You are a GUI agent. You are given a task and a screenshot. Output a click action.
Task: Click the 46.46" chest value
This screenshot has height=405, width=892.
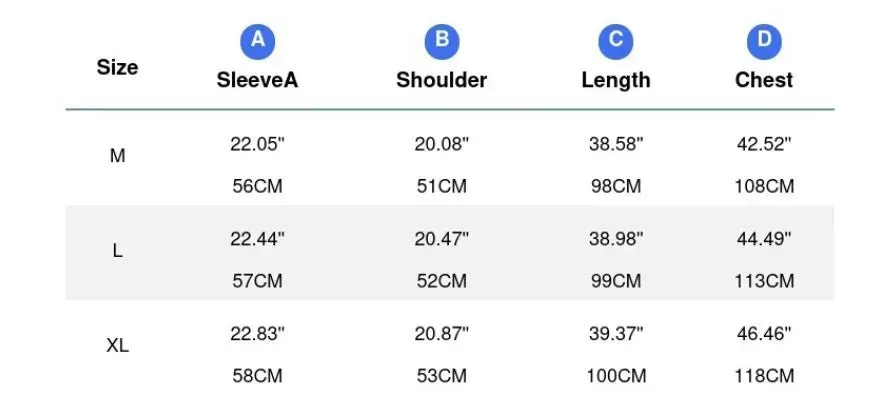click(x=764, y=334)
